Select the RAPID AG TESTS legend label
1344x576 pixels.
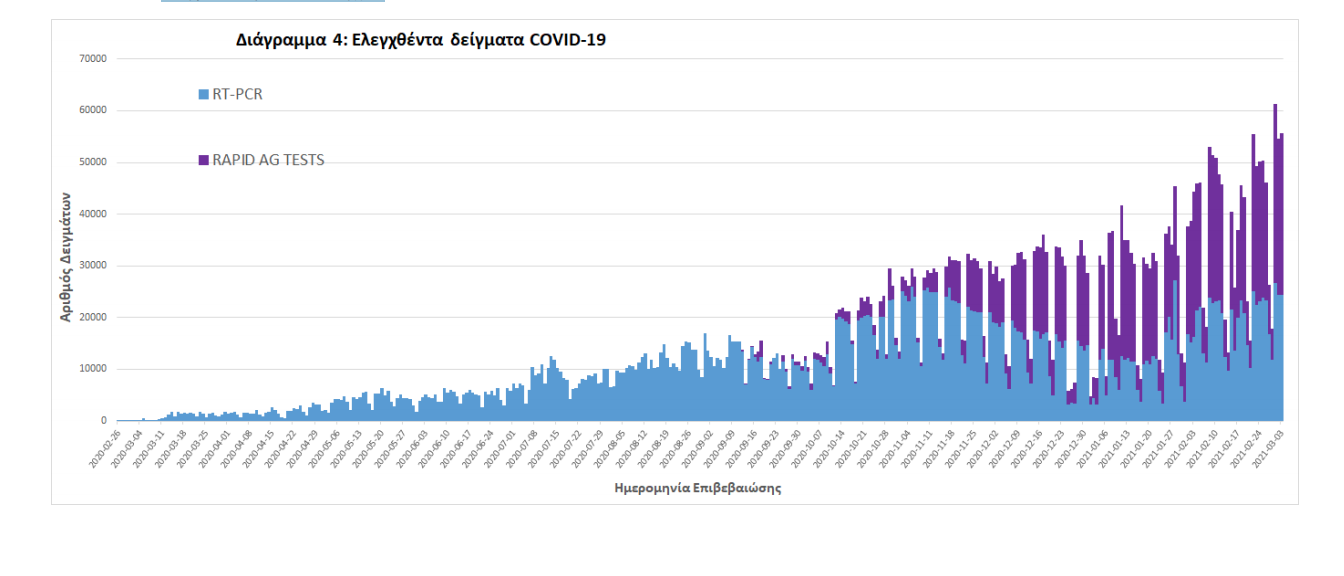point(268,160)
